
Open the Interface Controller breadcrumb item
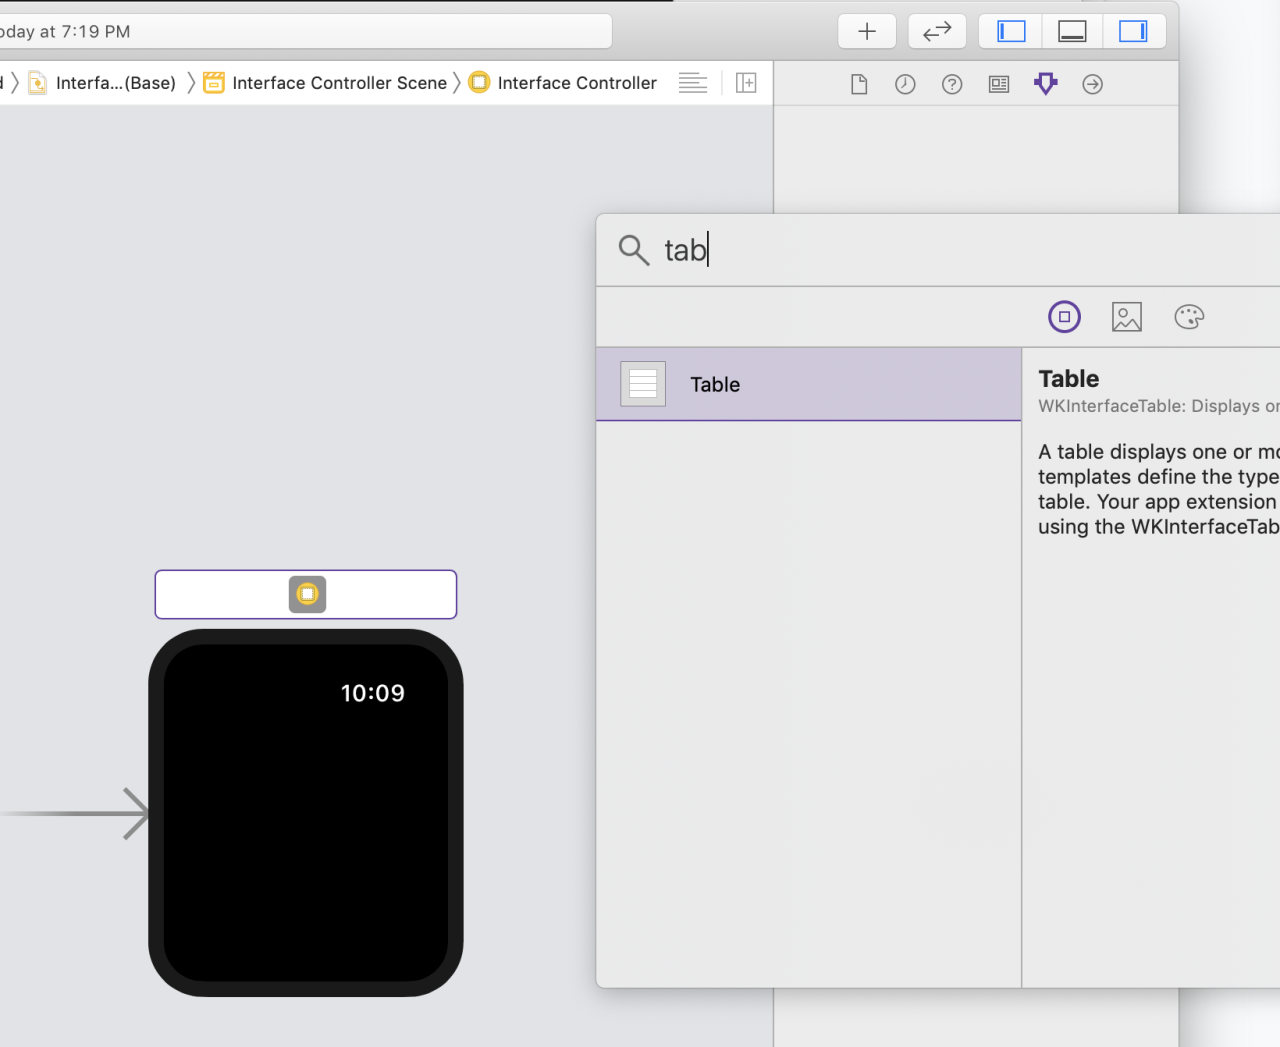tap(576, 83)
